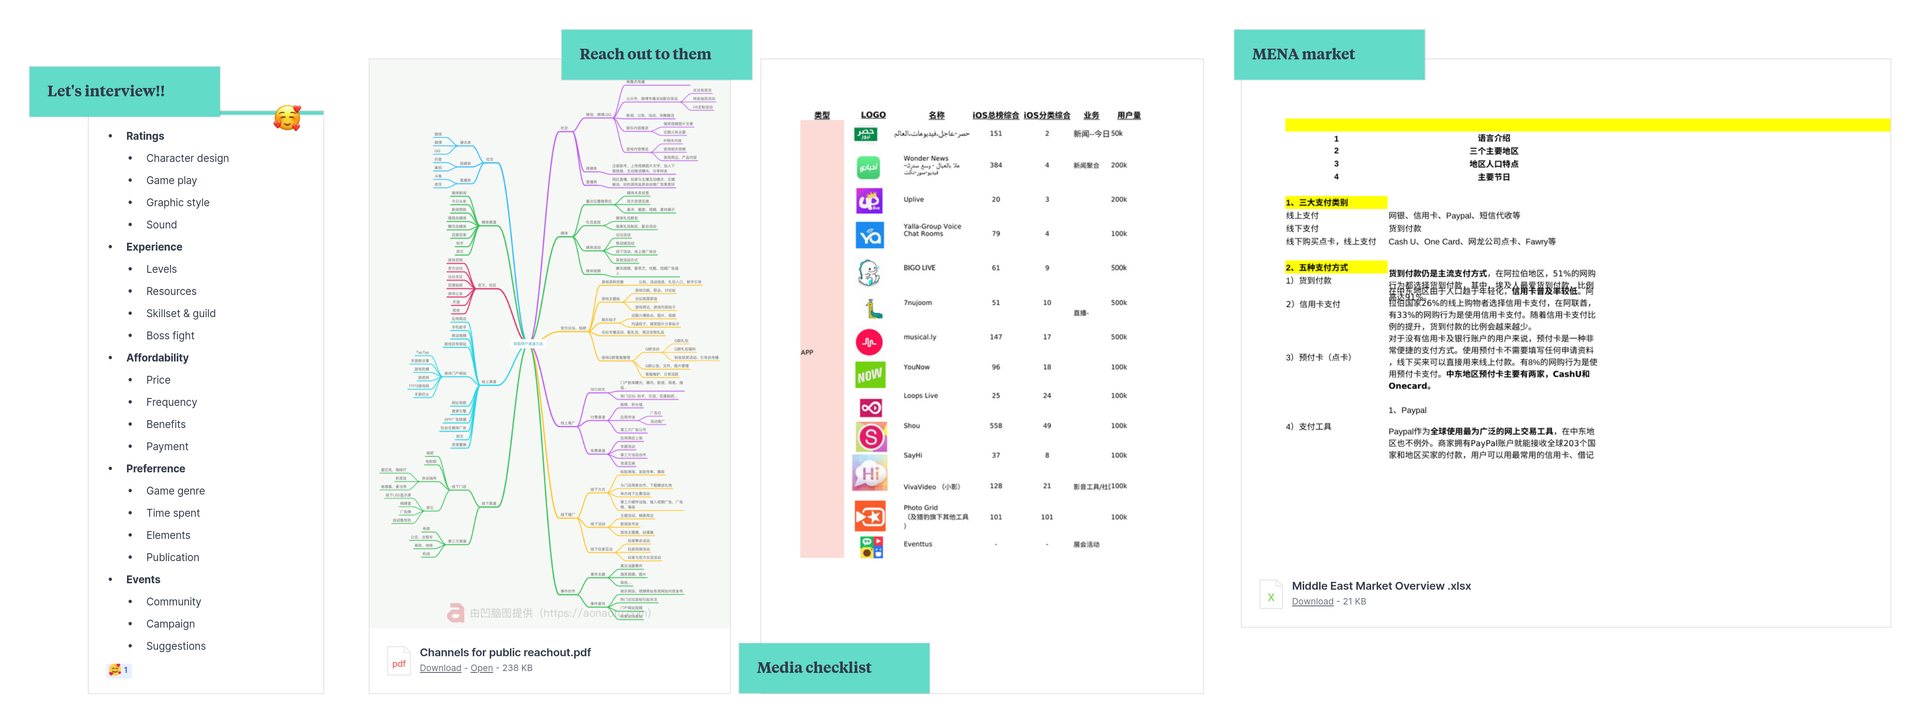Click the 'Price' list item
The image size is (1920, 723).
point(158,380)
